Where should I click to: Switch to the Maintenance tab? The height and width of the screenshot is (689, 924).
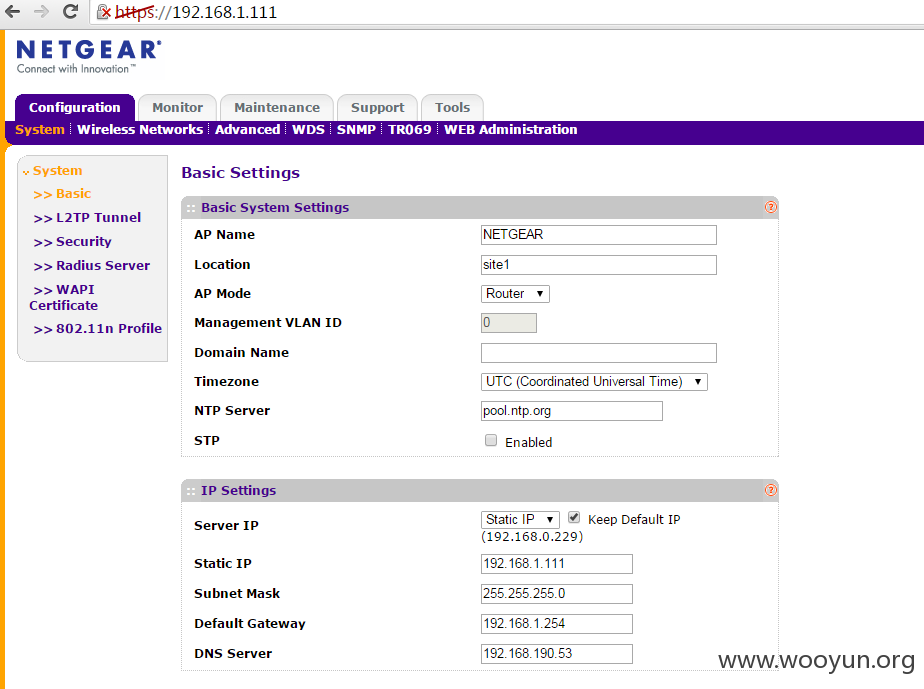(x=277, y=108)
